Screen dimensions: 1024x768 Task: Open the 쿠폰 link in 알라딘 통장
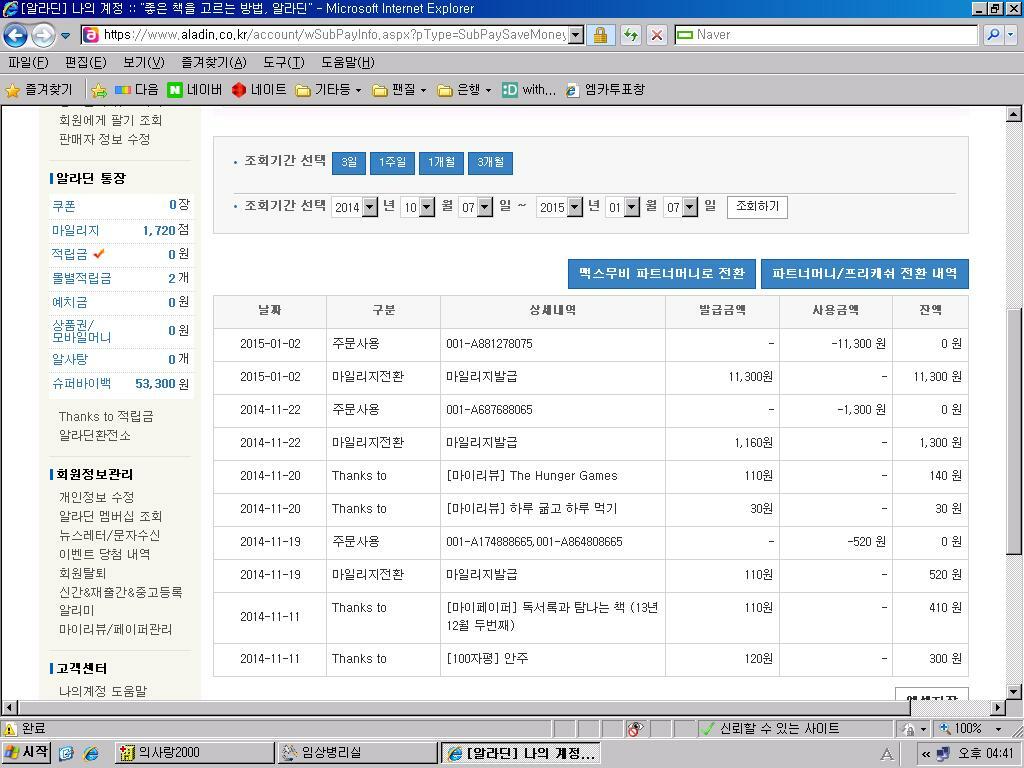[64, 206]
